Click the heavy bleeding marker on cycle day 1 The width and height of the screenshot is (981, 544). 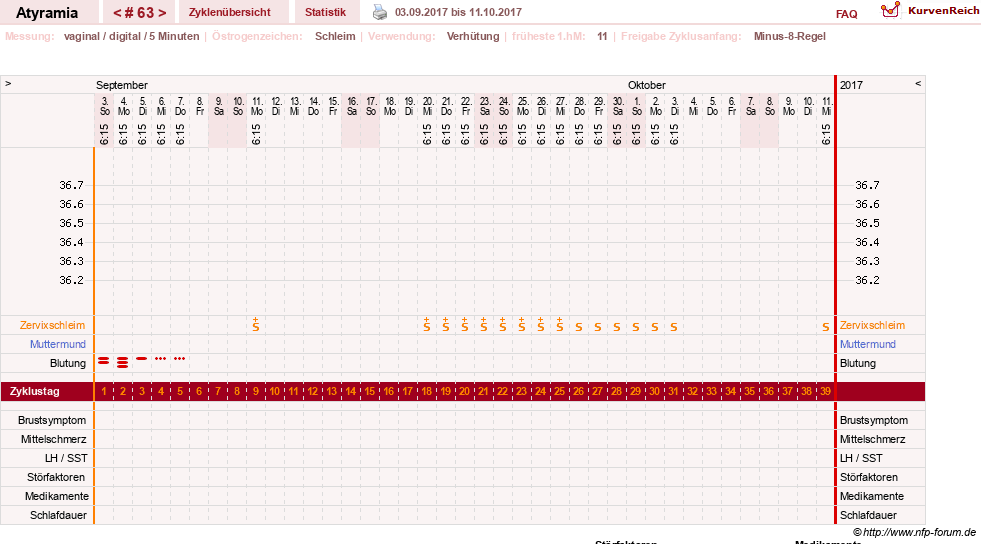click(104, 361)
